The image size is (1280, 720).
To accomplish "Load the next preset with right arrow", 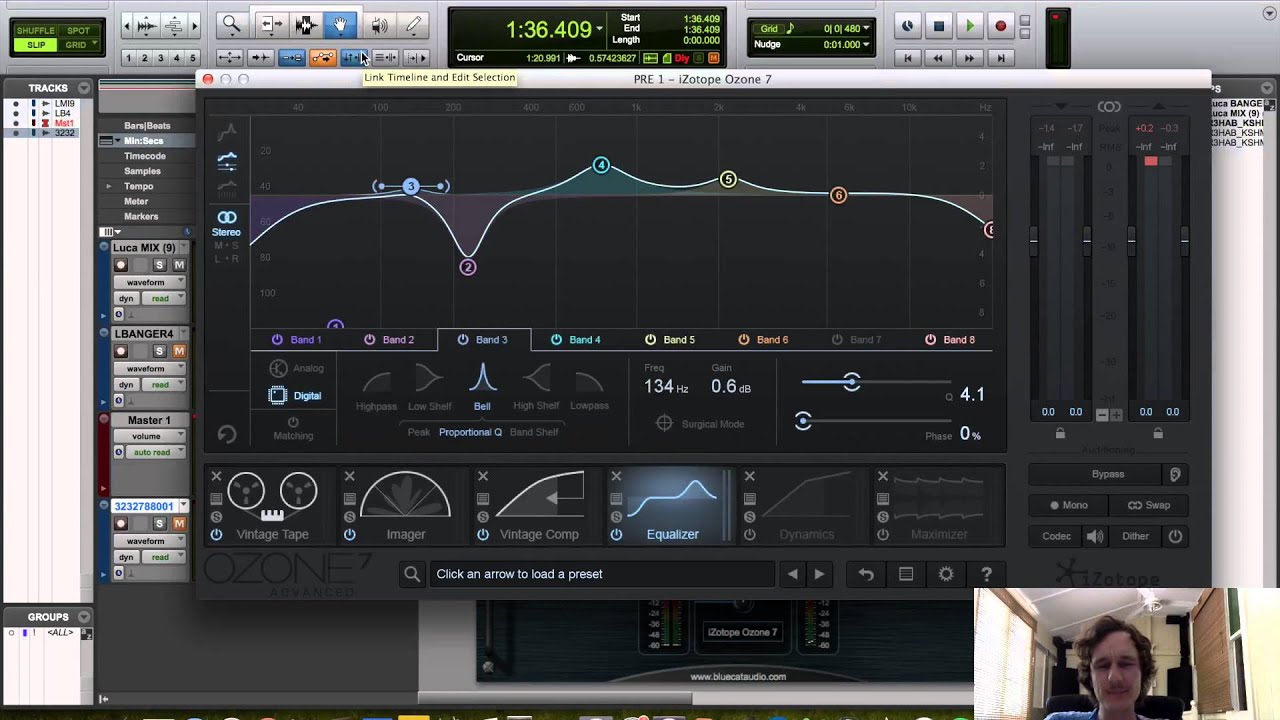I will coord(819,574).
